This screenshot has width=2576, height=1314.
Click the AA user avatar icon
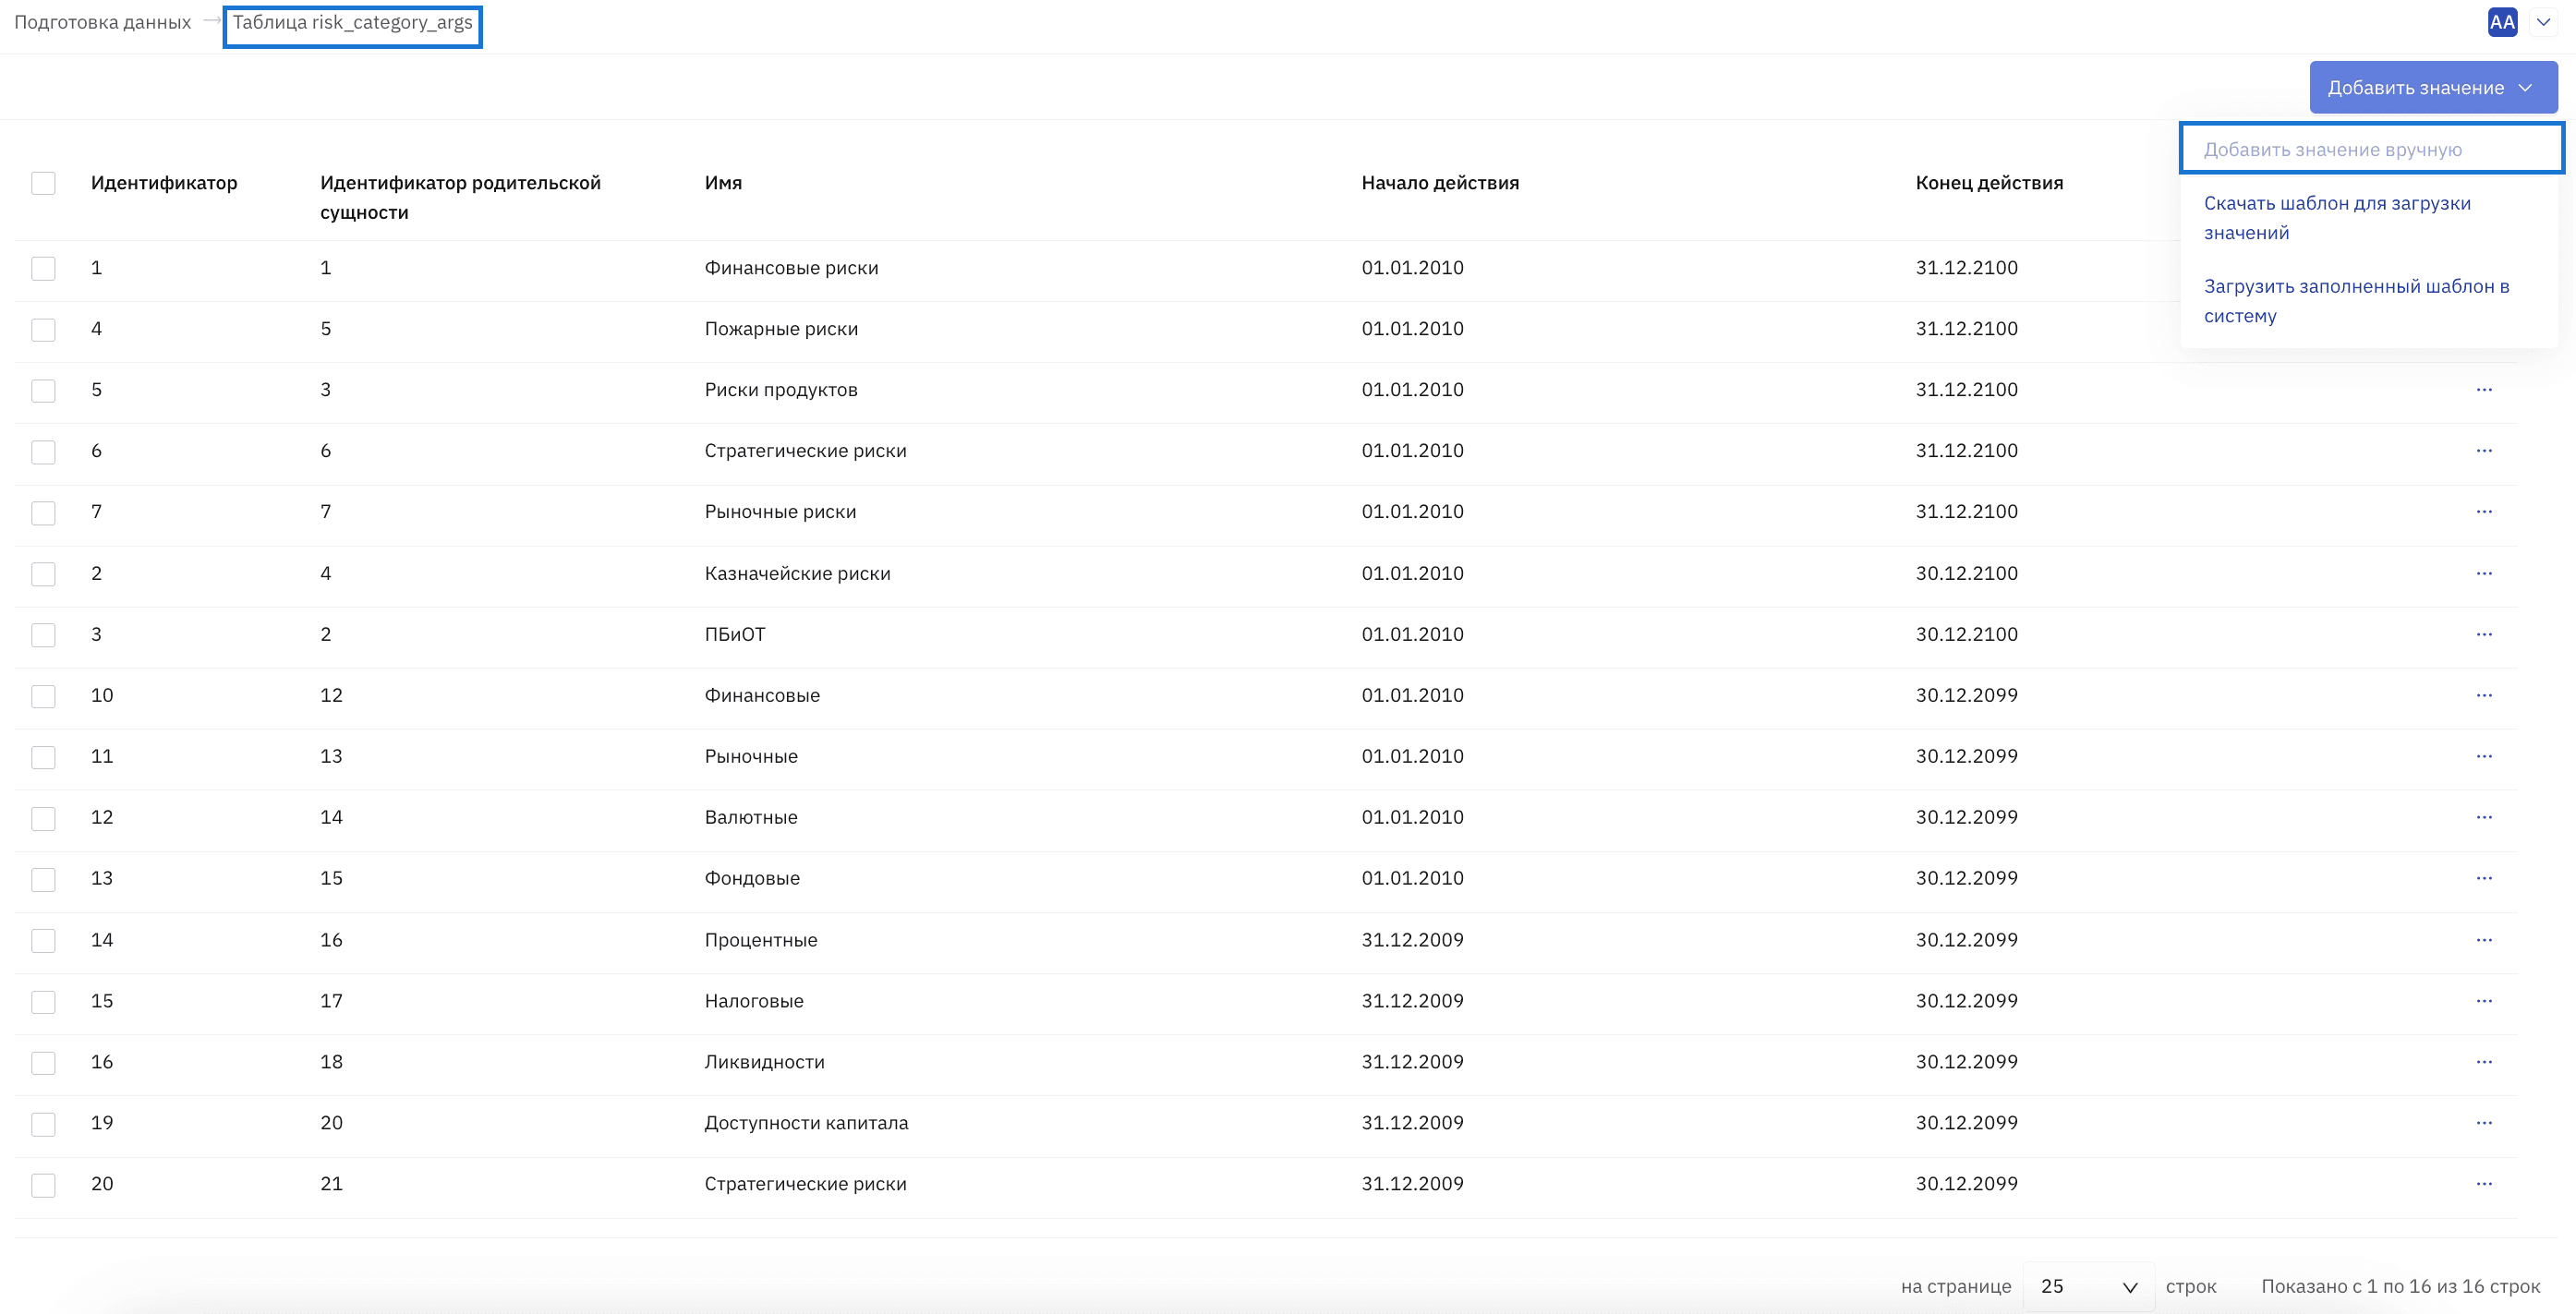coord(2502,22)
